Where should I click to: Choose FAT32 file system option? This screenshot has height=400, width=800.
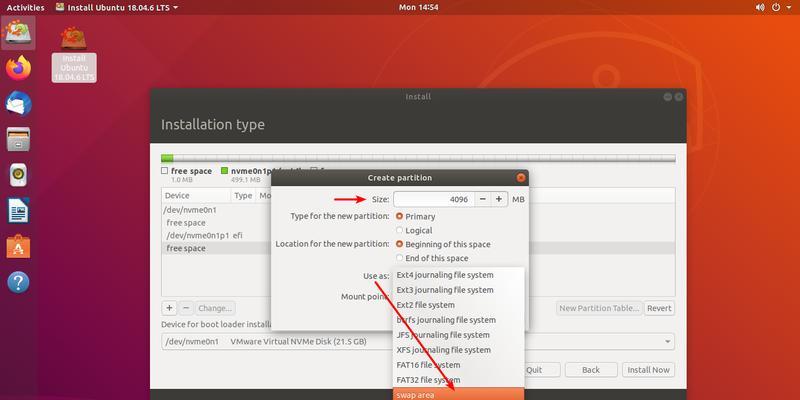(x=458, y=380)
